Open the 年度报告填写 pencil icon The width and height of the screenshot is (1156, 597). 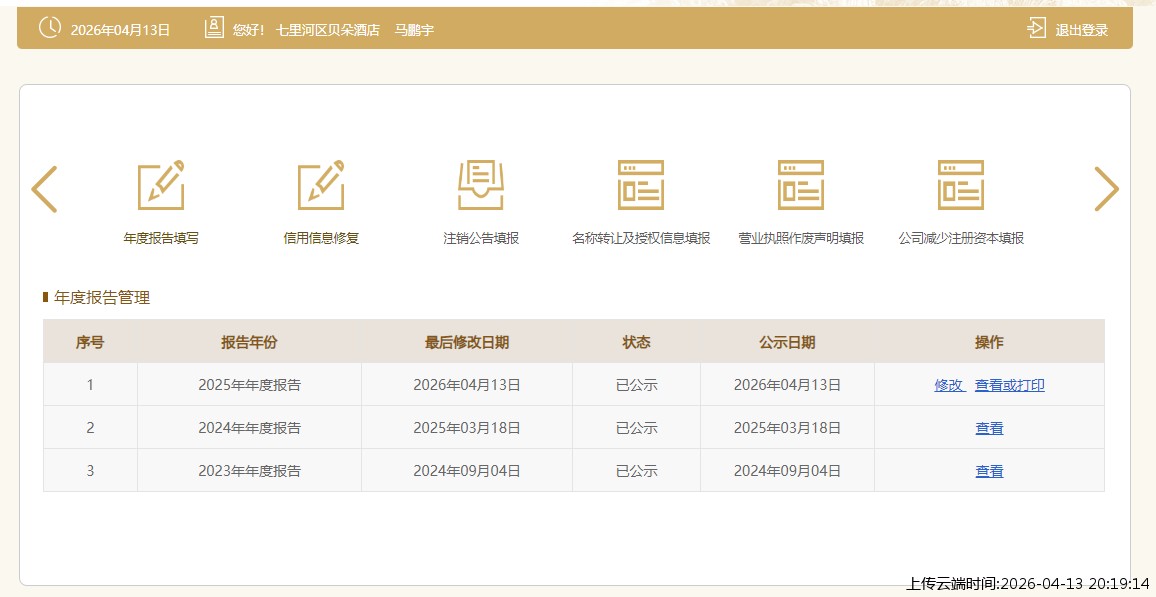(160, 186)
